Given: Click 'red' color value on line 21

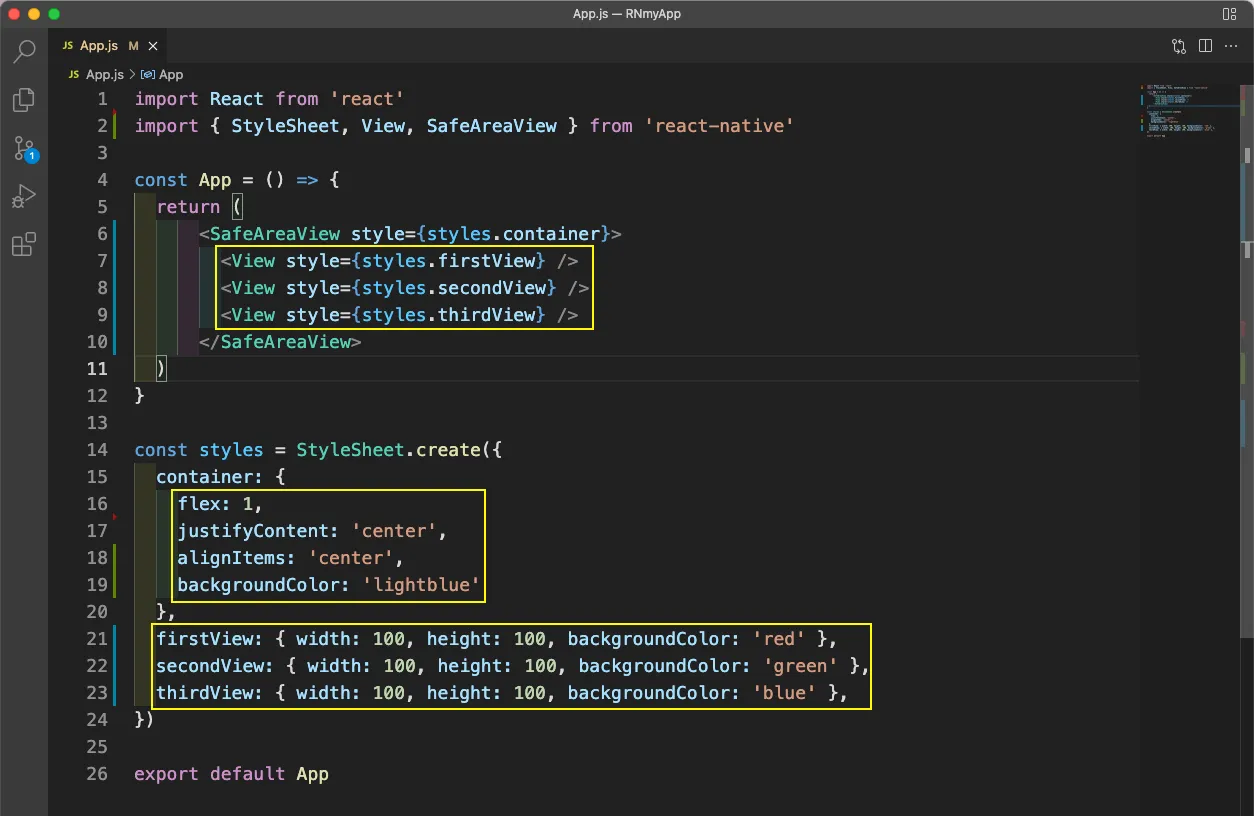Looking at the screenshot, I should click(779, 639).
